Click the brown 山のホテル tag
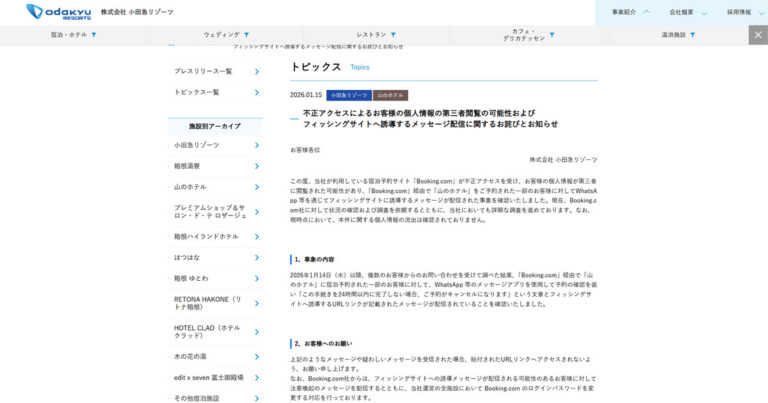The image size is (768, 403). pos(390,95)
